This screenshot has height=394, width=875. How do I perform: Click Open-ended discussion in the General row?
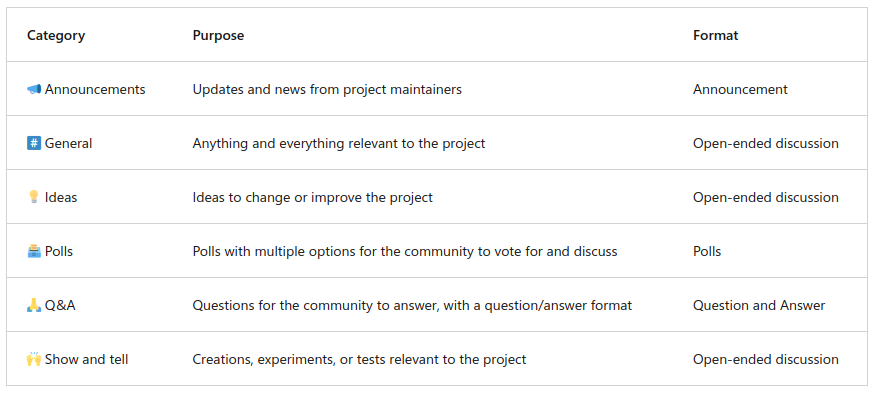[x=766, y=143]
